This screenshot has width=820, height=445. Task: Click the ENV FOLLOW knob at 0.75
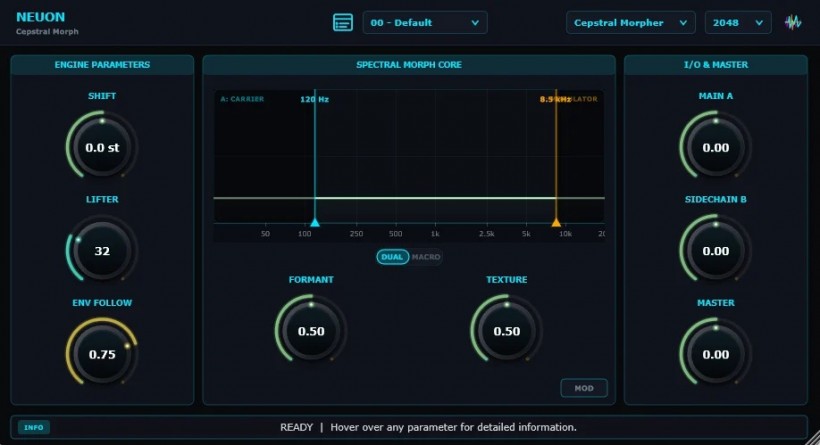102,354
